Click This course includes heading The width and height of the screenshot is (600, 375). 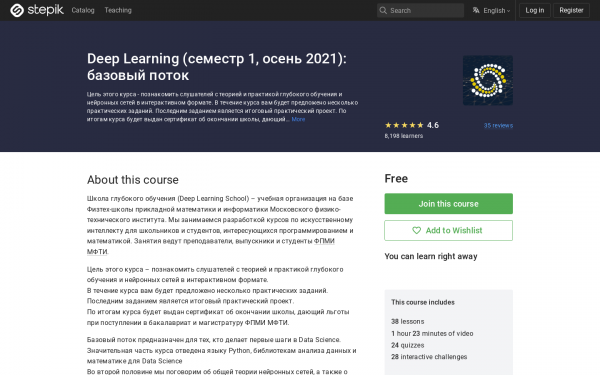click(423, 302)
